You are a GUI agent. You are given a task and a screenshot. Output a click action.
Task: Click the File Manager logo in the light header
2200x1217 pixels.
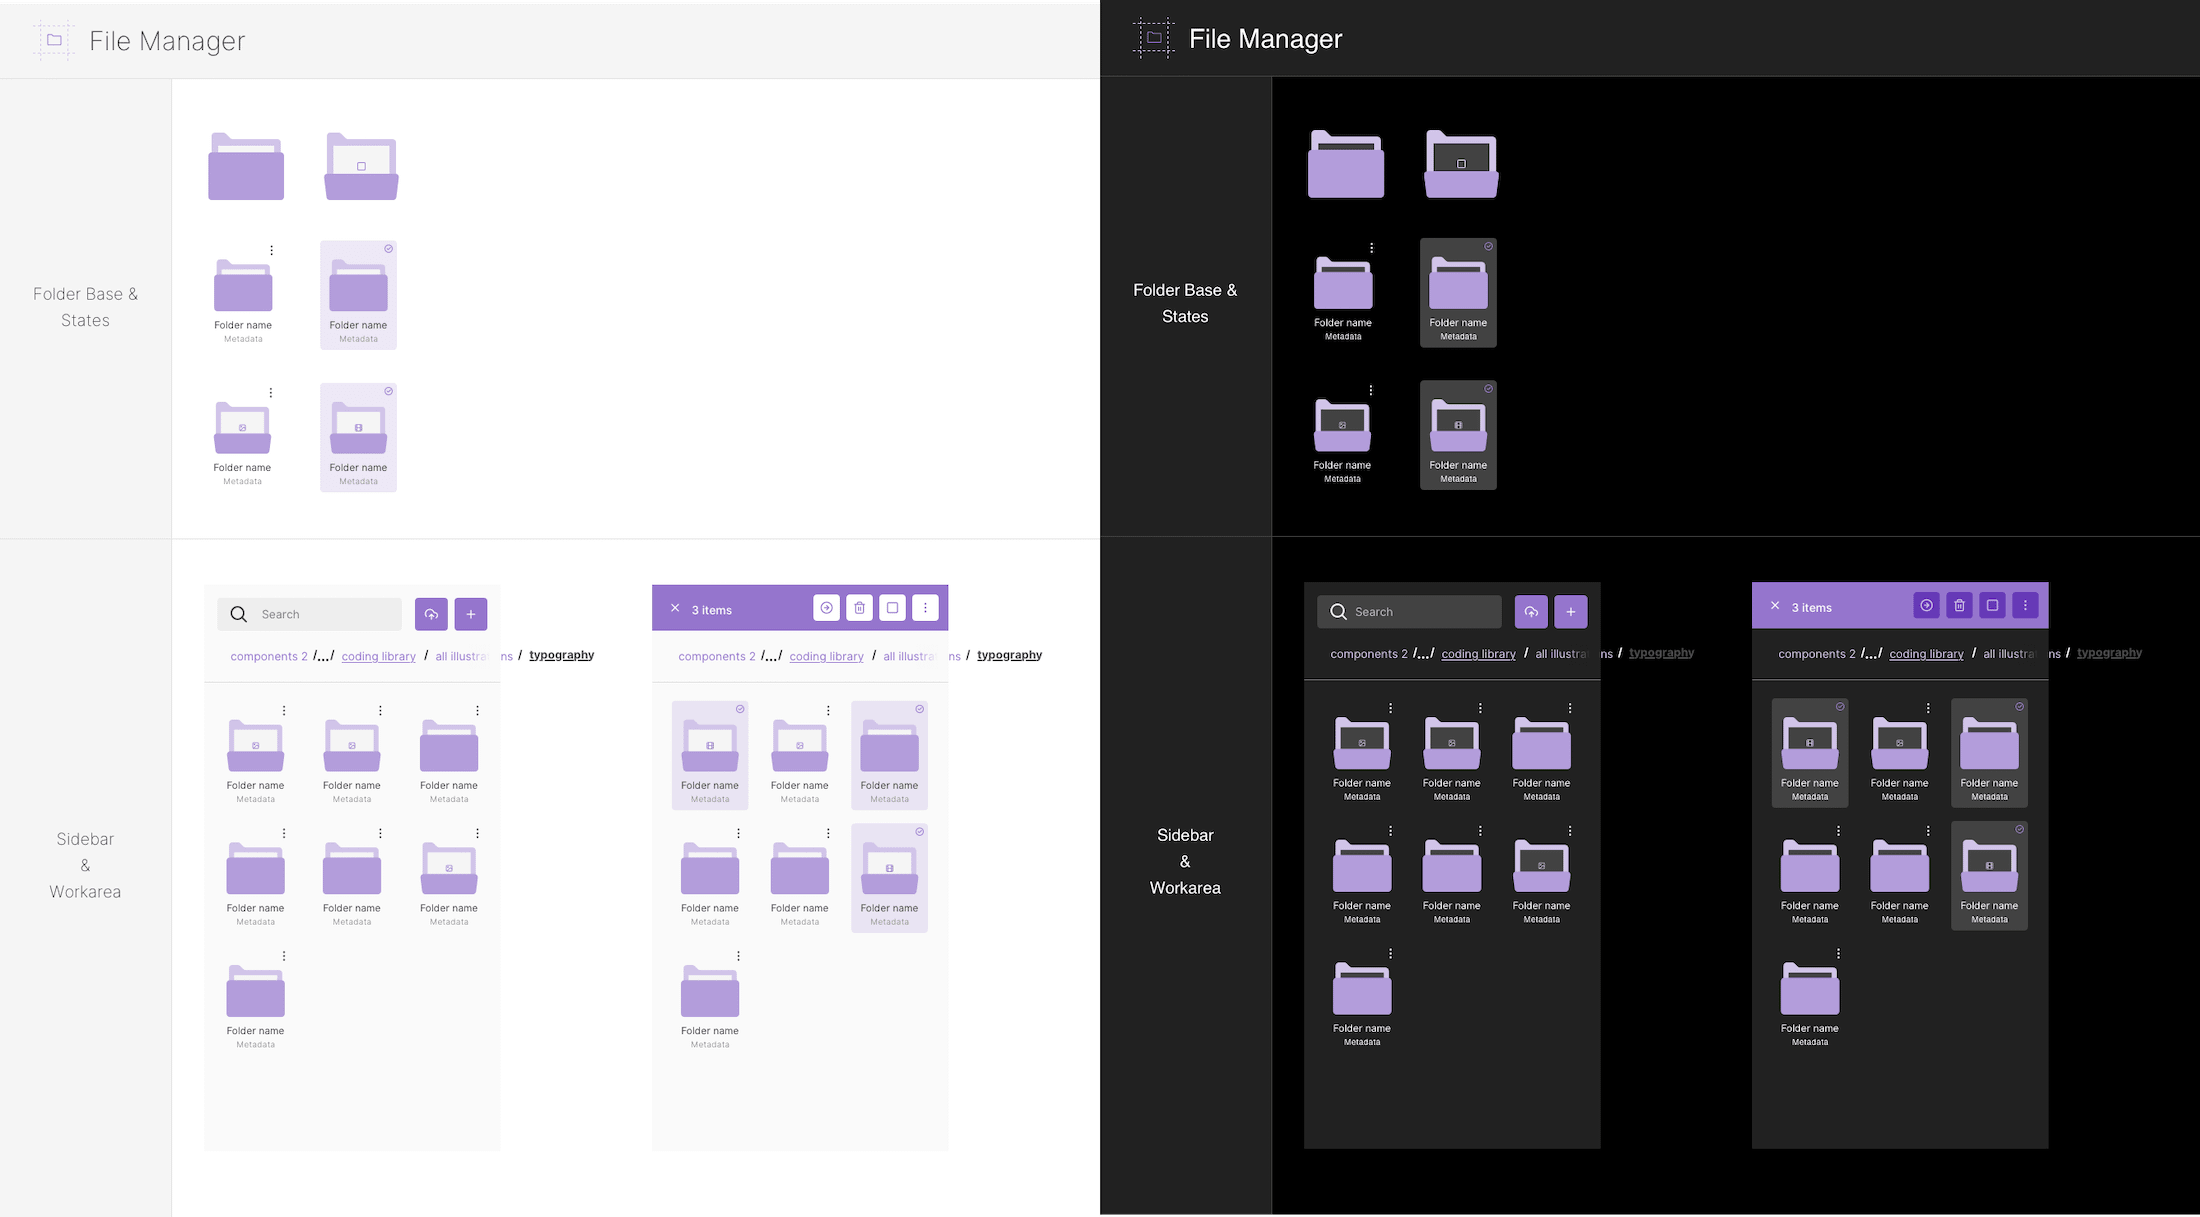click(55, 41)
